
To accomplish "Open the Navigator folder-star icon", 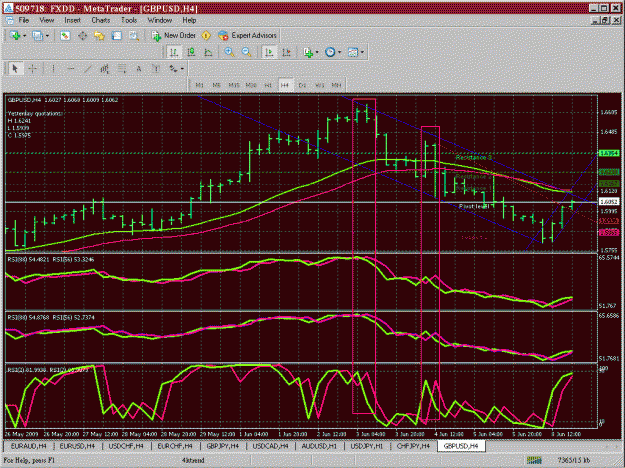I will pyautogui.click(x=99, y=36).
